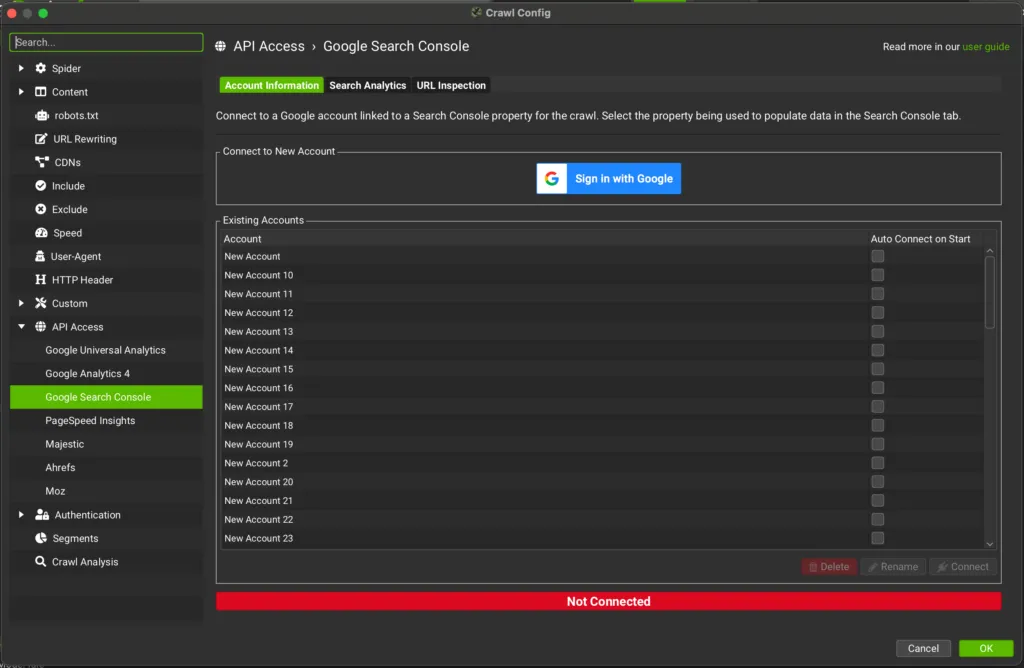Collapse the API Access tree node
1024x668 pixels.
tap(21, 326)
